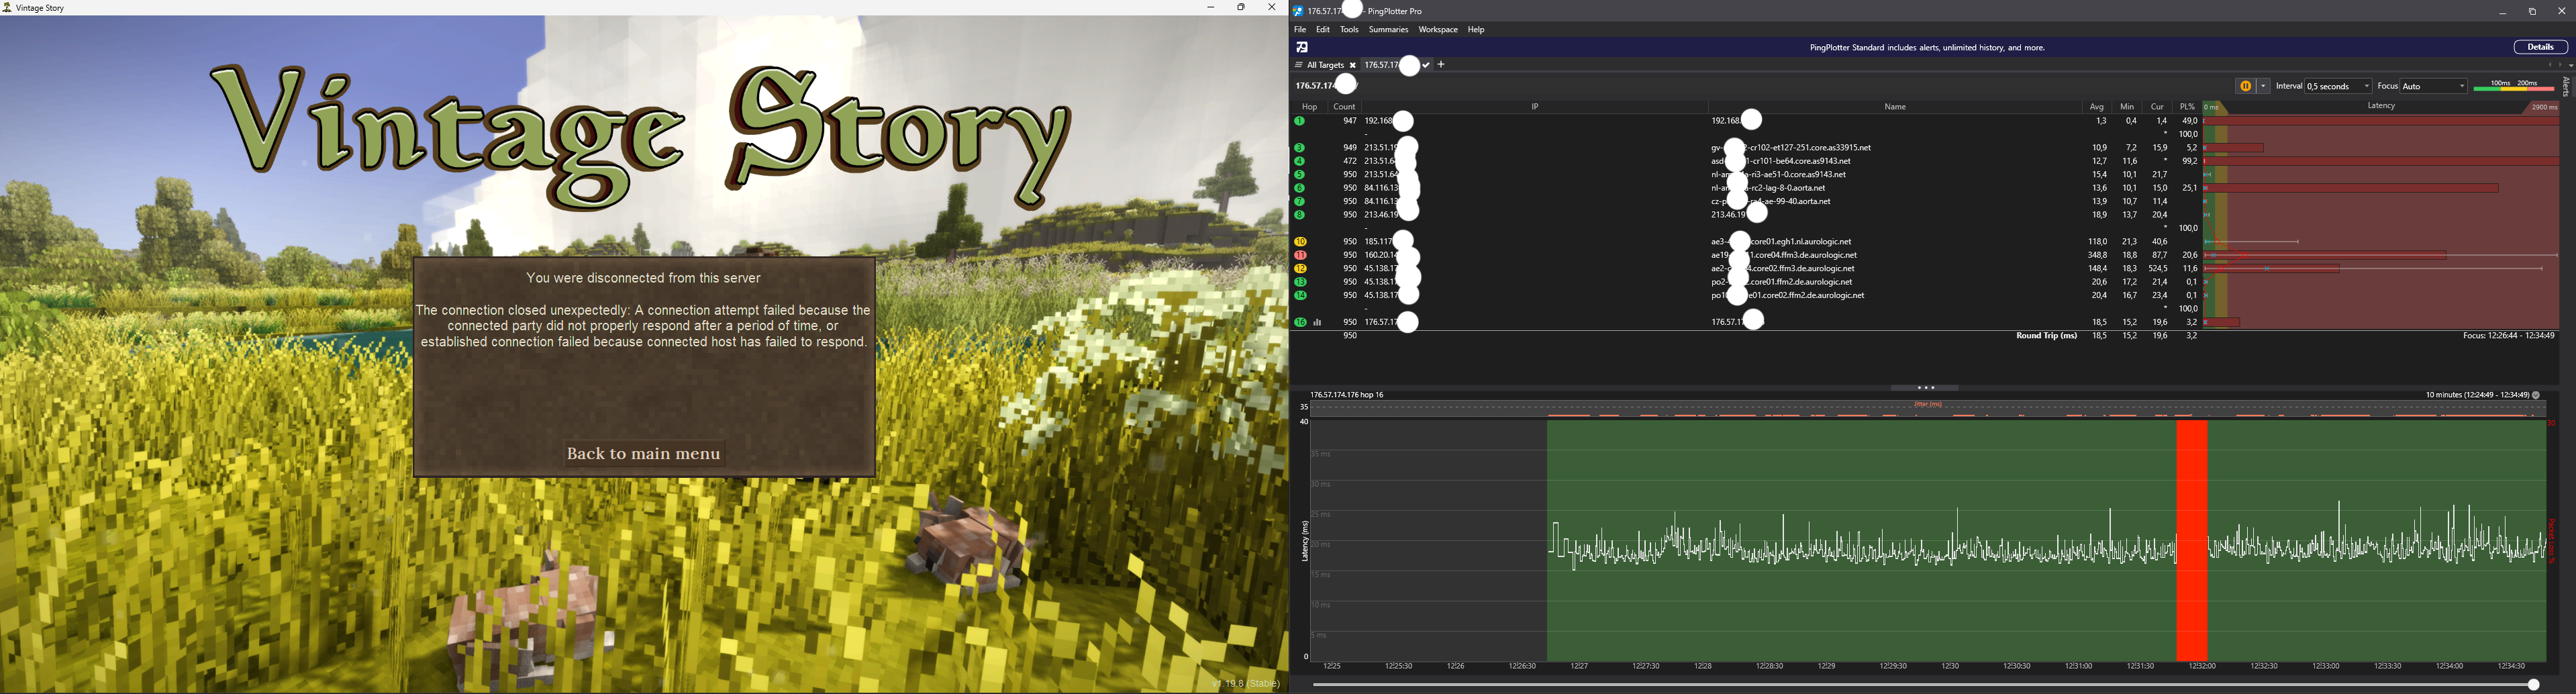Screen dimensions: 2576x694
Task: Open the Alerts side panel
Action: (2566, 87)
